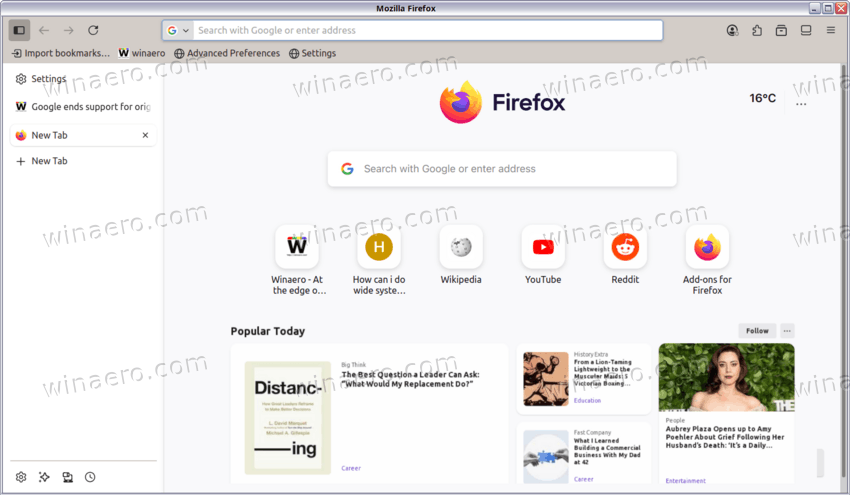Image resolution: width=850 pixels, height=495 pixels.
Task: Follow the Popular Today section
Action: pos(757,331)
